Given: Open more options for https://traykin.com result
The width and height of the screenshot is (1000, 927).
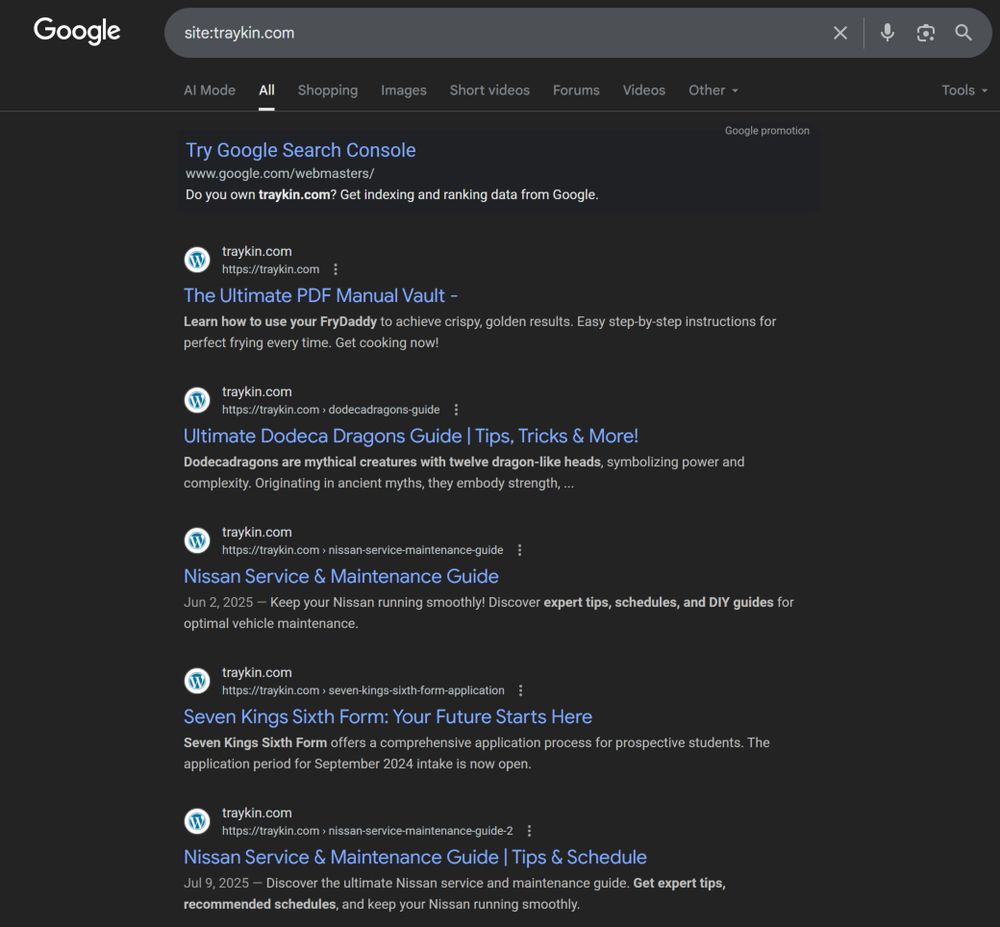Looking at the screenshot, I should pyautogui.click(x=335, y=269).
